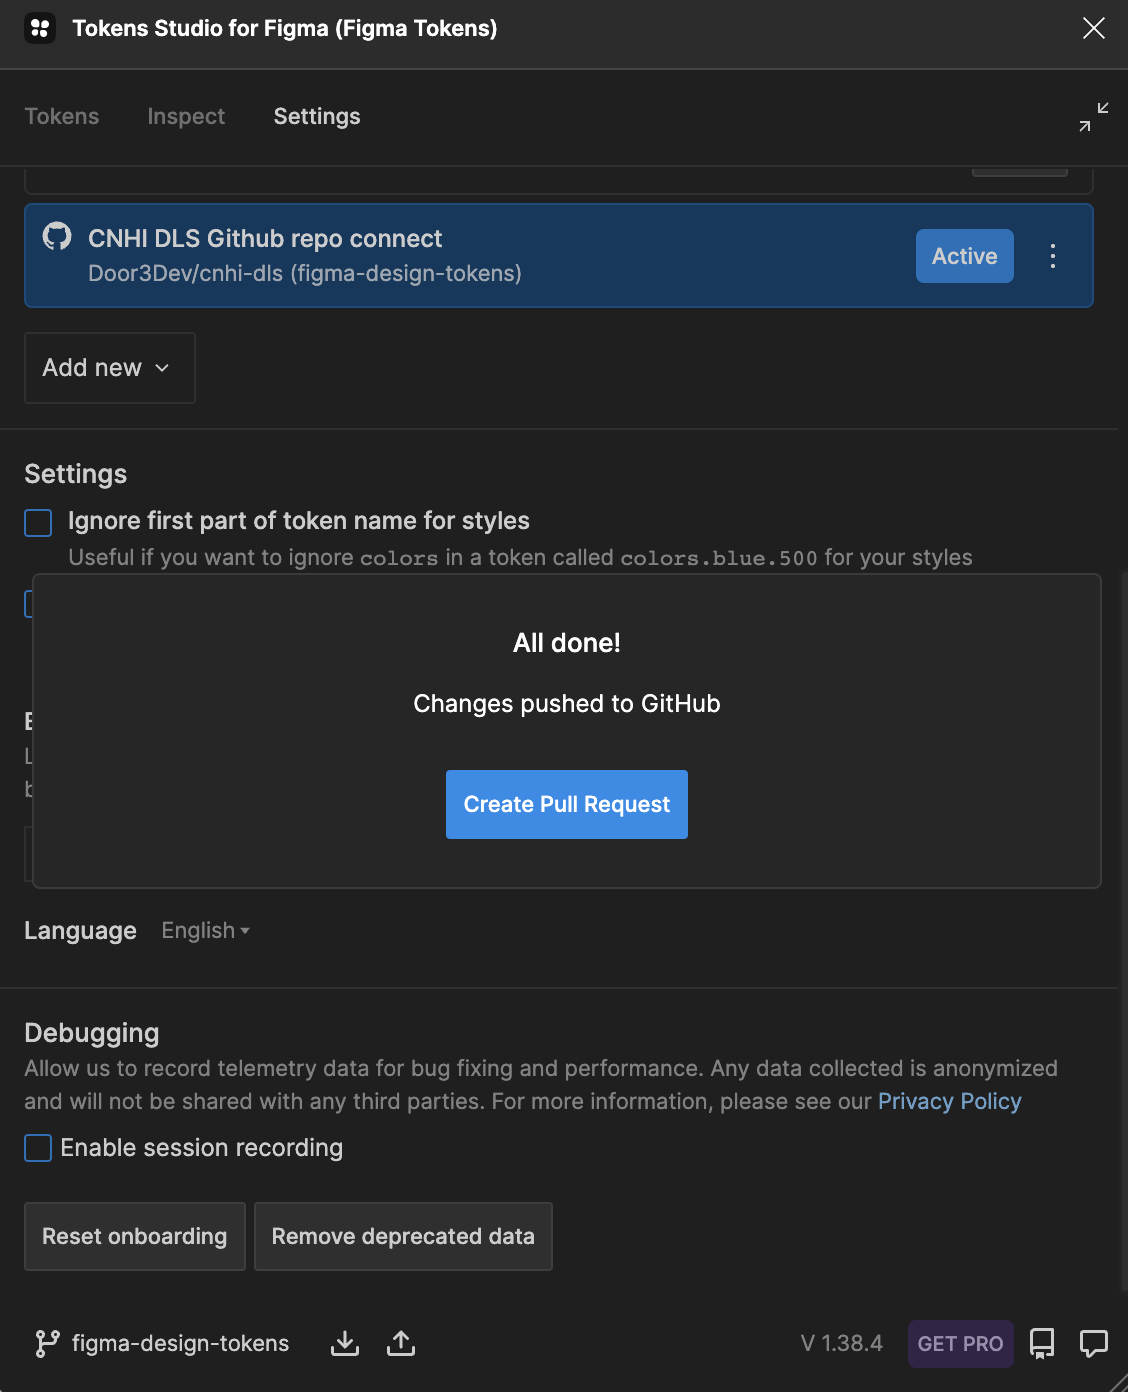Click the git branch icon in the footer
This screenshot has width=1128, height=1392.
[46, 1343]
